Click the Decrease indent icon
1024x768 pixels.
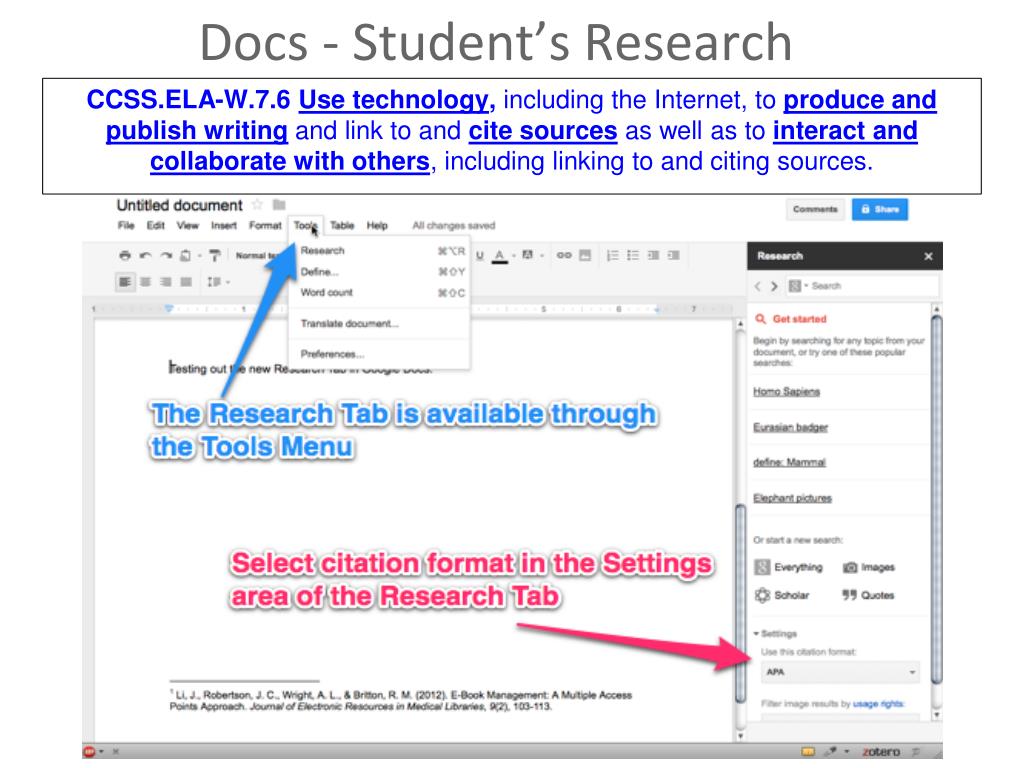653,255
